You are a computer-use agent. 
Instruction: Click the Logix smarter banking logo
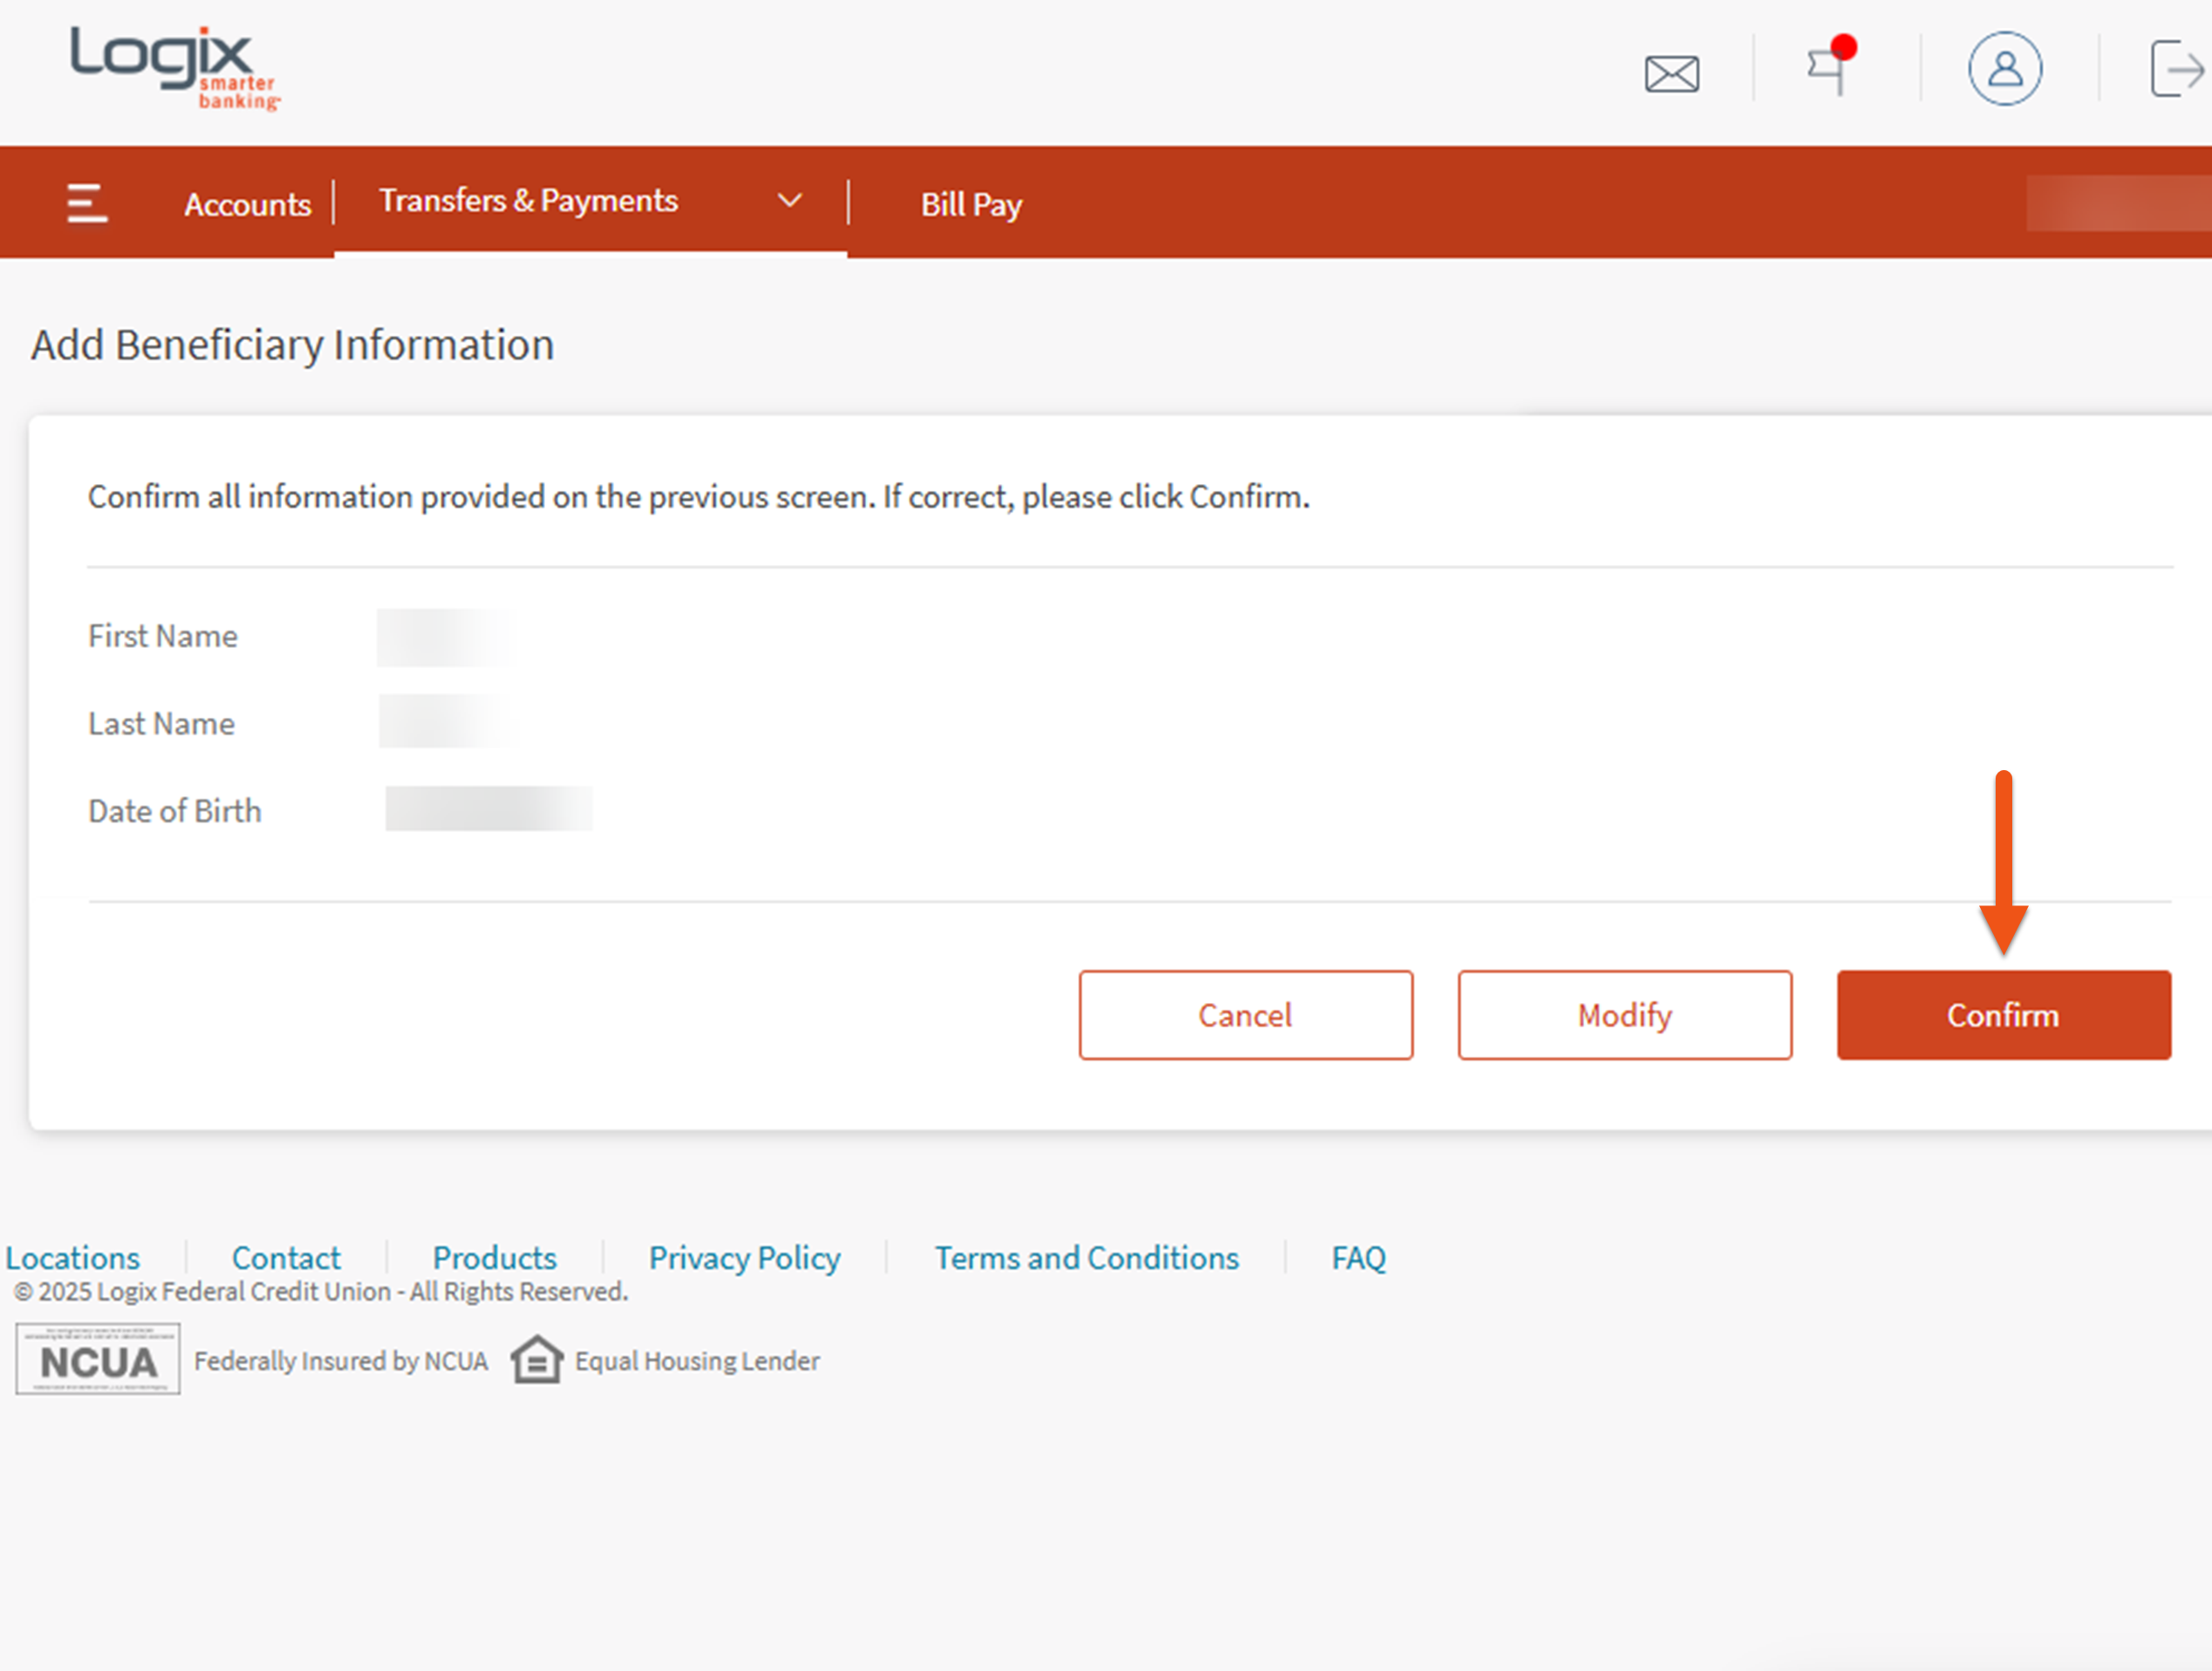click(174, 68)
